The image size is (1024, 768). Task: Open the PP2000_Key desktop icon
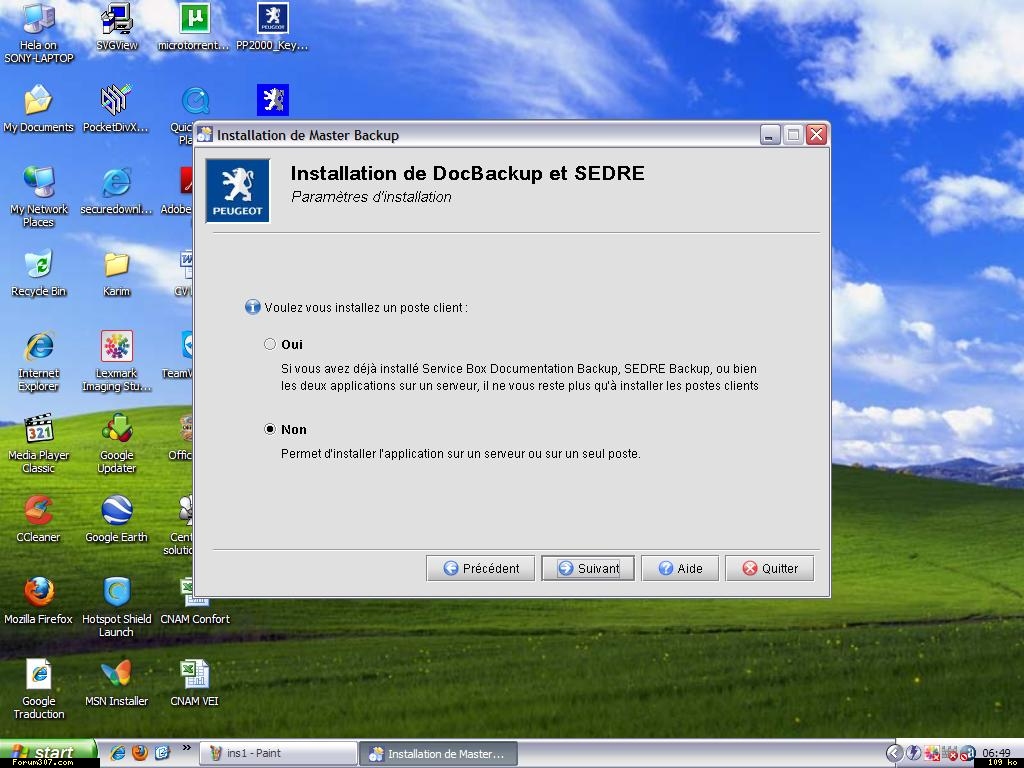pyautogui.click(x=272, y=27)
